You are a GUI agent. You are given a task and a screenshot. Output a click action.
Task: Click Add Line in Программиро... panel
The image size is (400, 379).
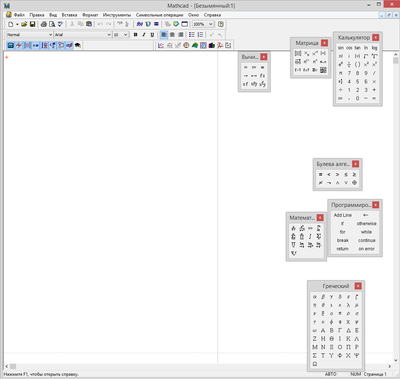(343, 215)
